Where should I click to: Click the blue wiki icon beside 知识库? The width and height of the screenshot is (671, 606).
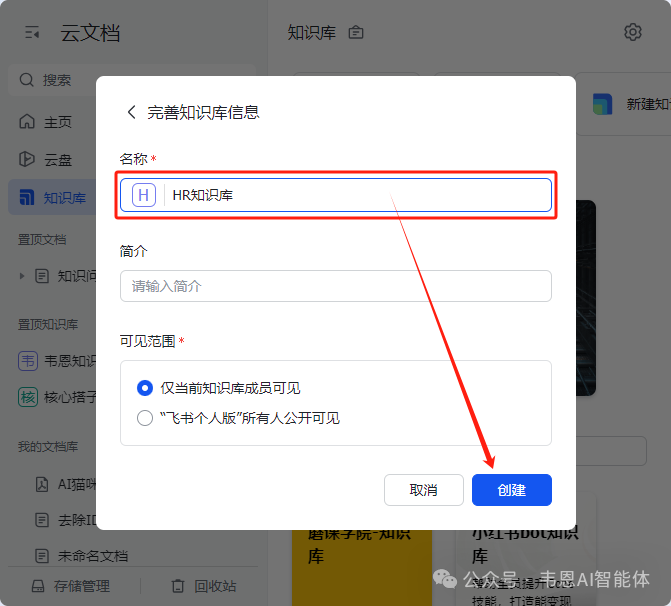pos(27,197)
